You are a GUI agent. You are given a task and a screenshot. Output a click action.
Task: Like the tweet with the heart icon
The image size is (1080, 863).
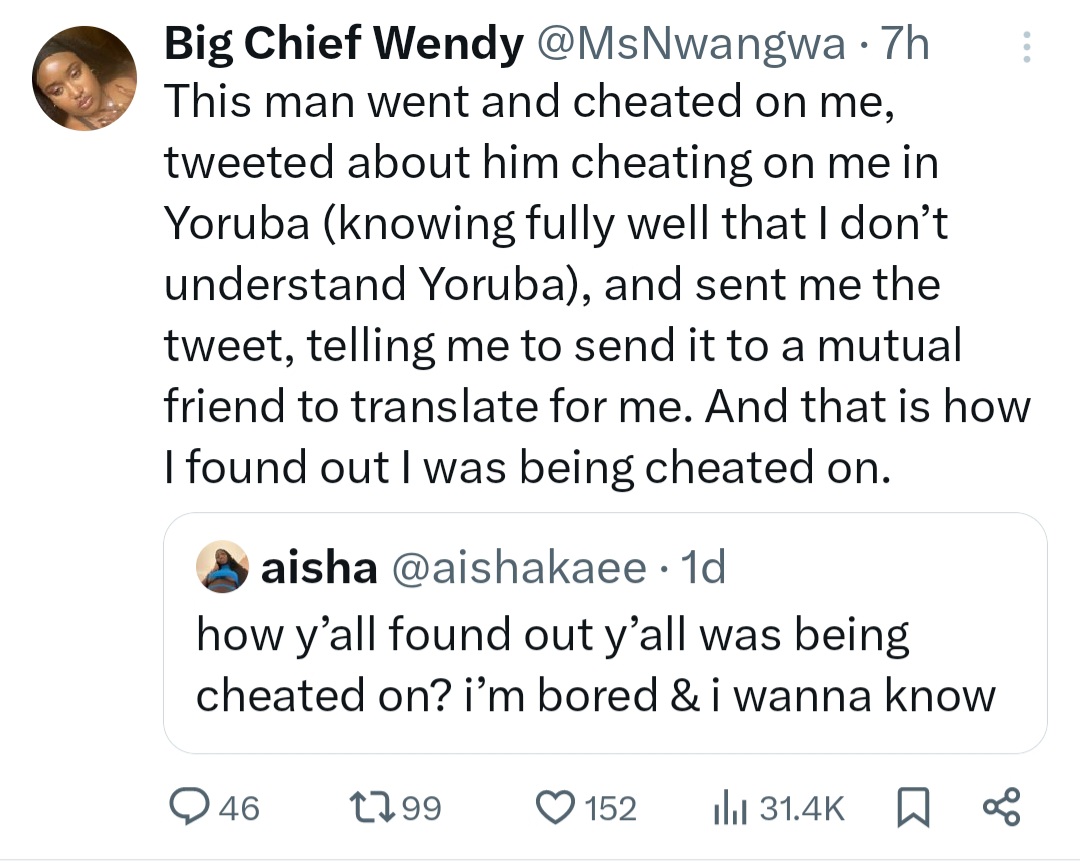click(559, 807)
